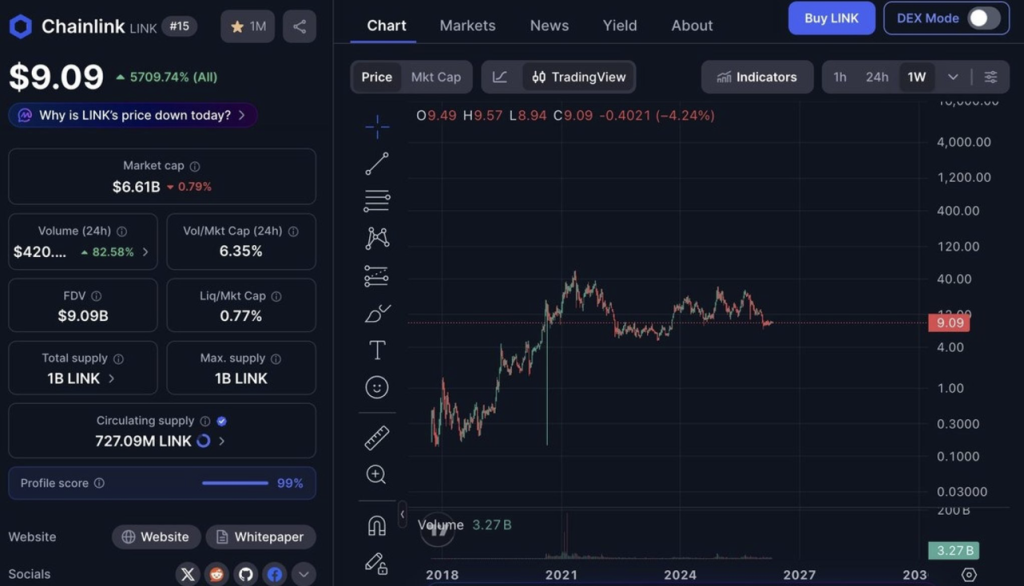Open the emoji icons tool
The width and height of the screenshot is (1024, 586).
click(377, 387)
